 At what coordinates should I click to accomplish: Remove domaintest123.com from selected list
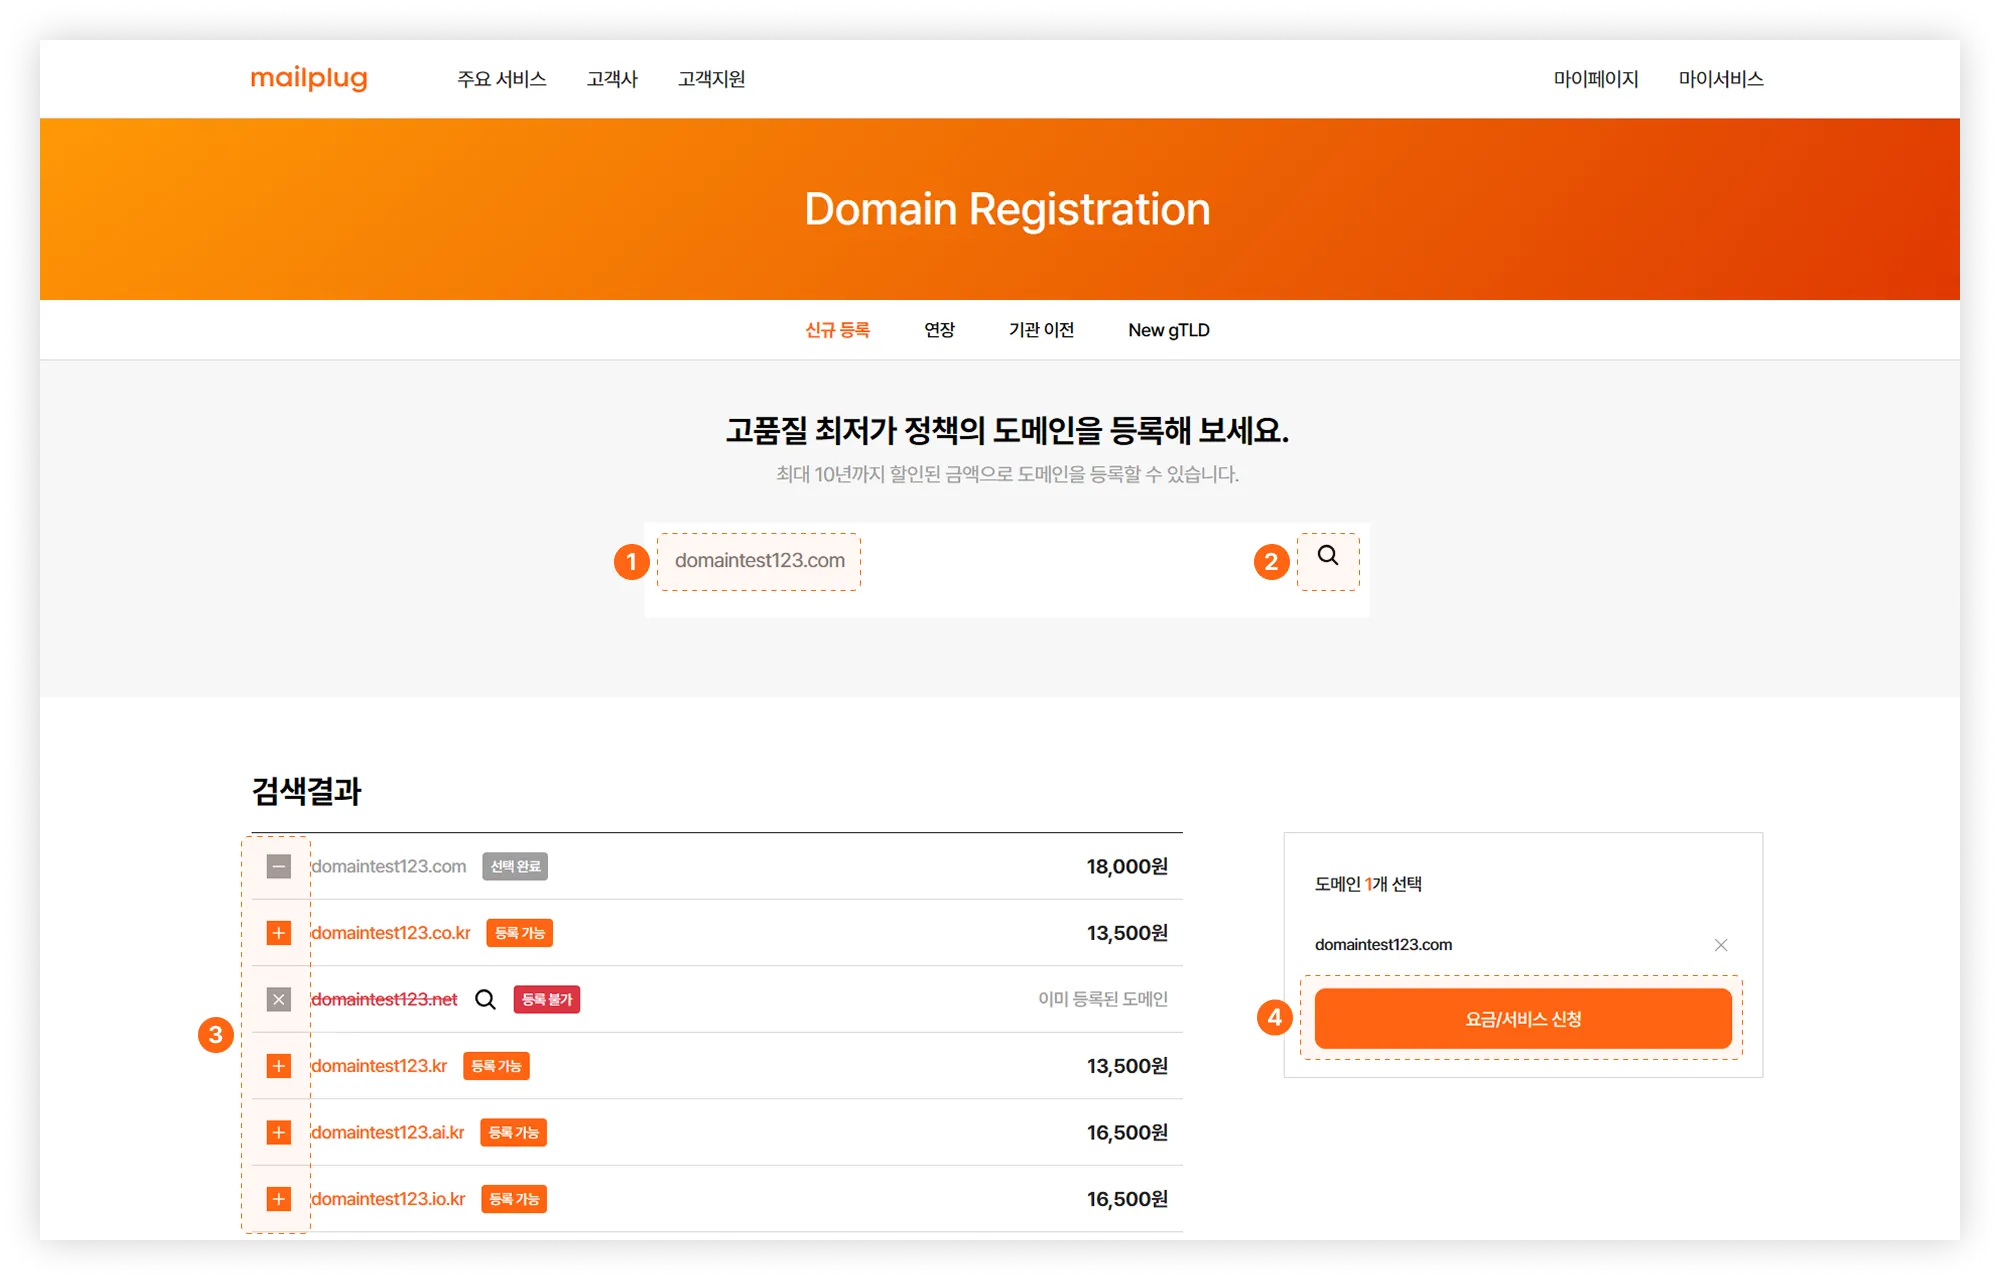(1720, 945)
